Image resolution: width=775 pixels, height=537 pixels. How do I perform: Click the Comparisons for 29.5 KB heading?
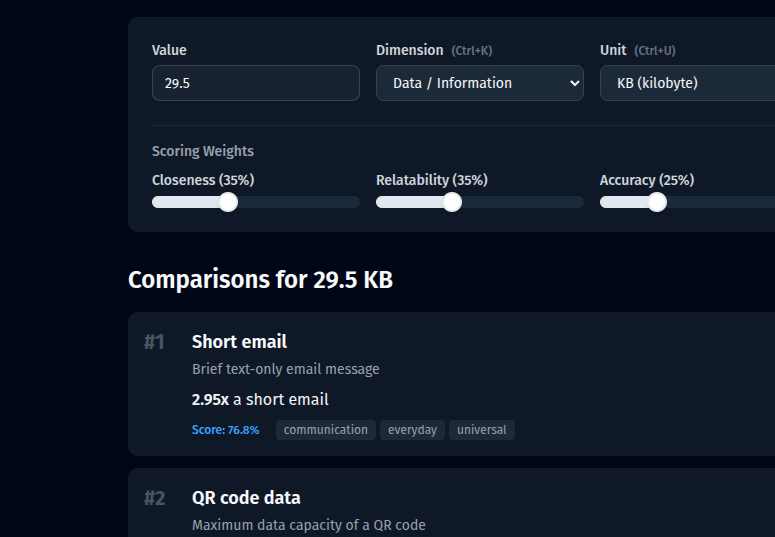pos(260,280)
